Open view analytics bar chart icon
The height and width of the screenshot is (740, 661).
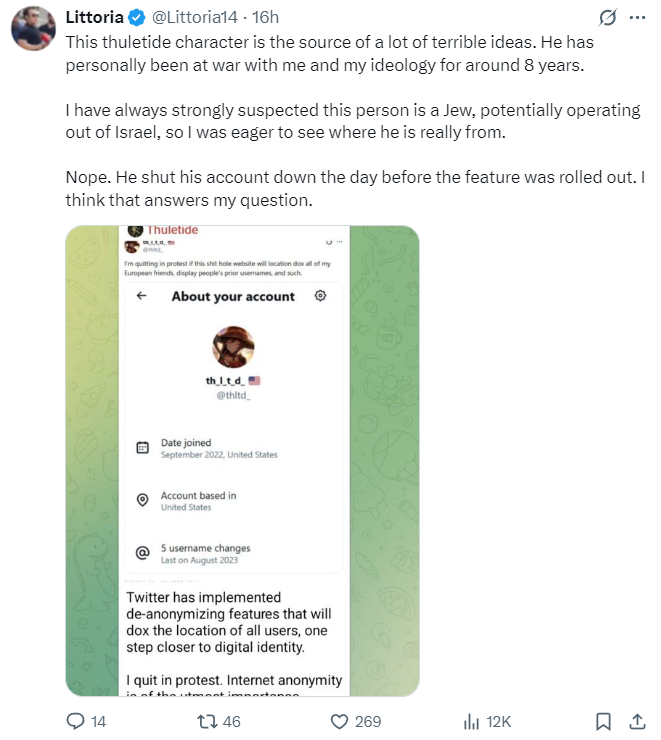tap(473, 721)
